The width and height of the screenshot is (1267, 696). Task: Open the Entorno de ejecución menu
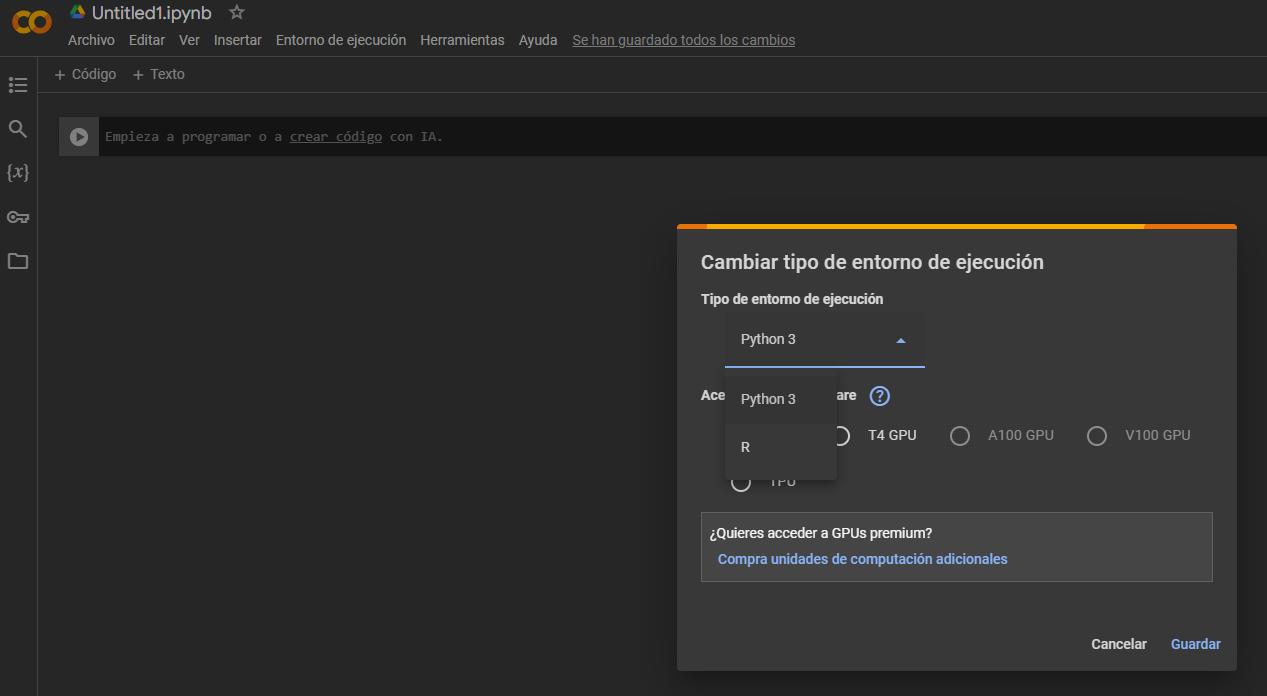(x=340, y=40)
